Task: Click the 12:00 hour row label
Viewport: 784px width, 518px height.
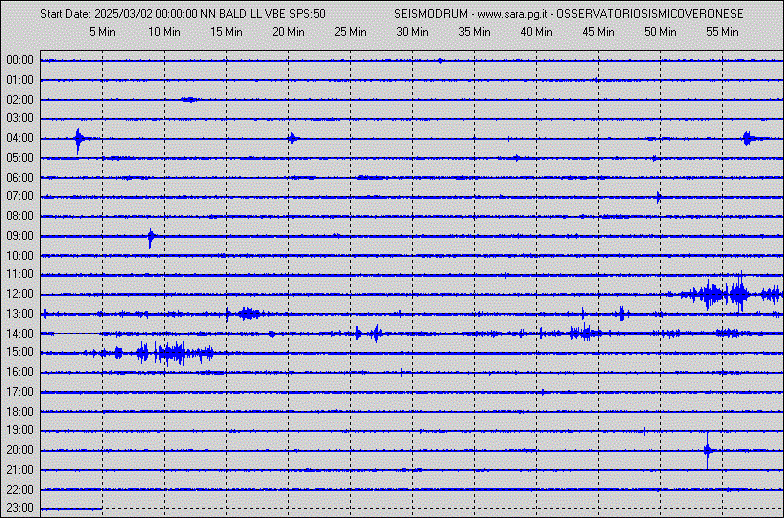Action: (x=20, y=294)
